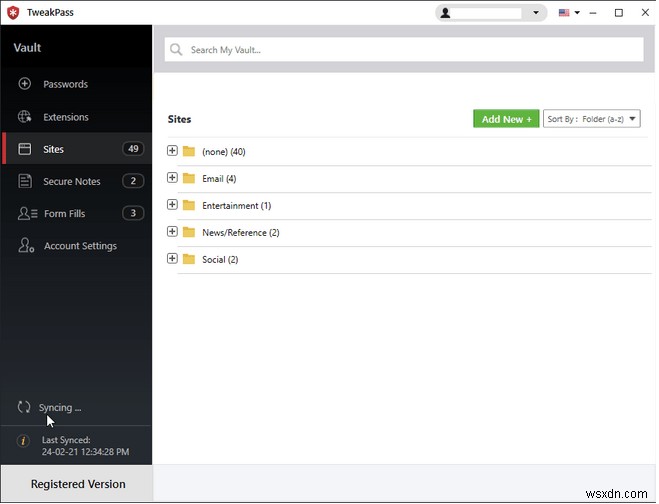Click the Social folder icon

(x=189, y=259)
